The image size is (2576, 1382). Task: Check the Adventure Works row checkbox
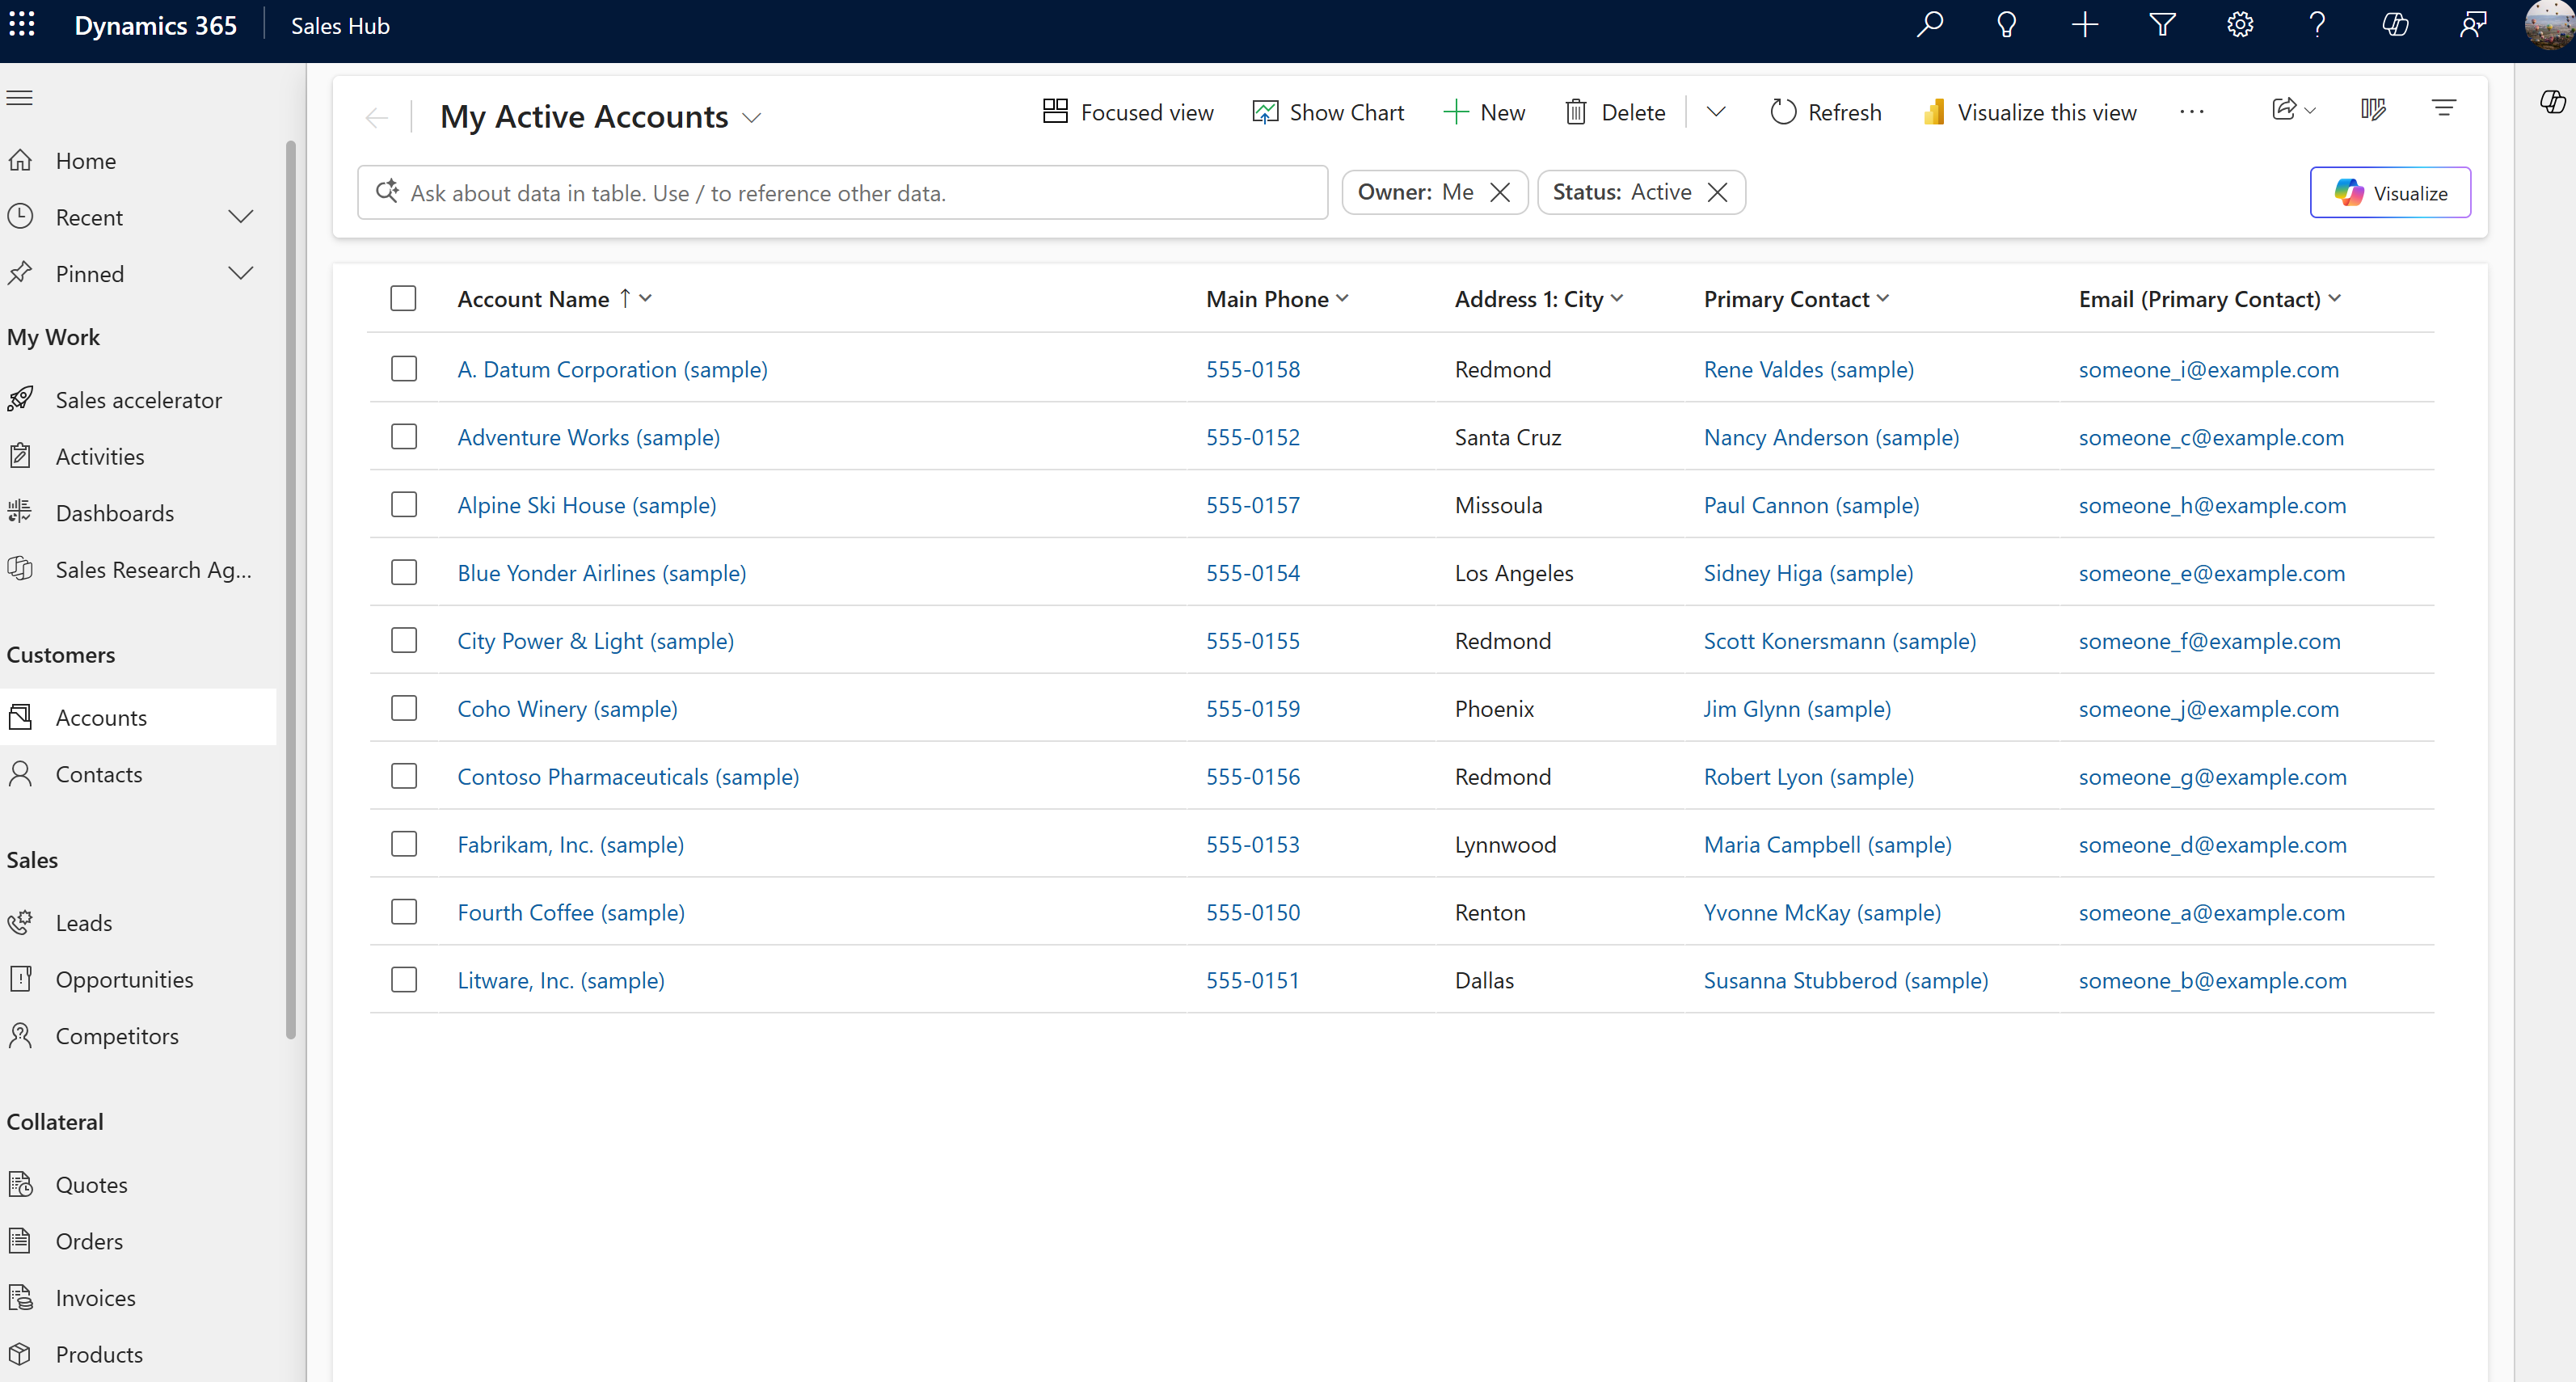(404, 437)
